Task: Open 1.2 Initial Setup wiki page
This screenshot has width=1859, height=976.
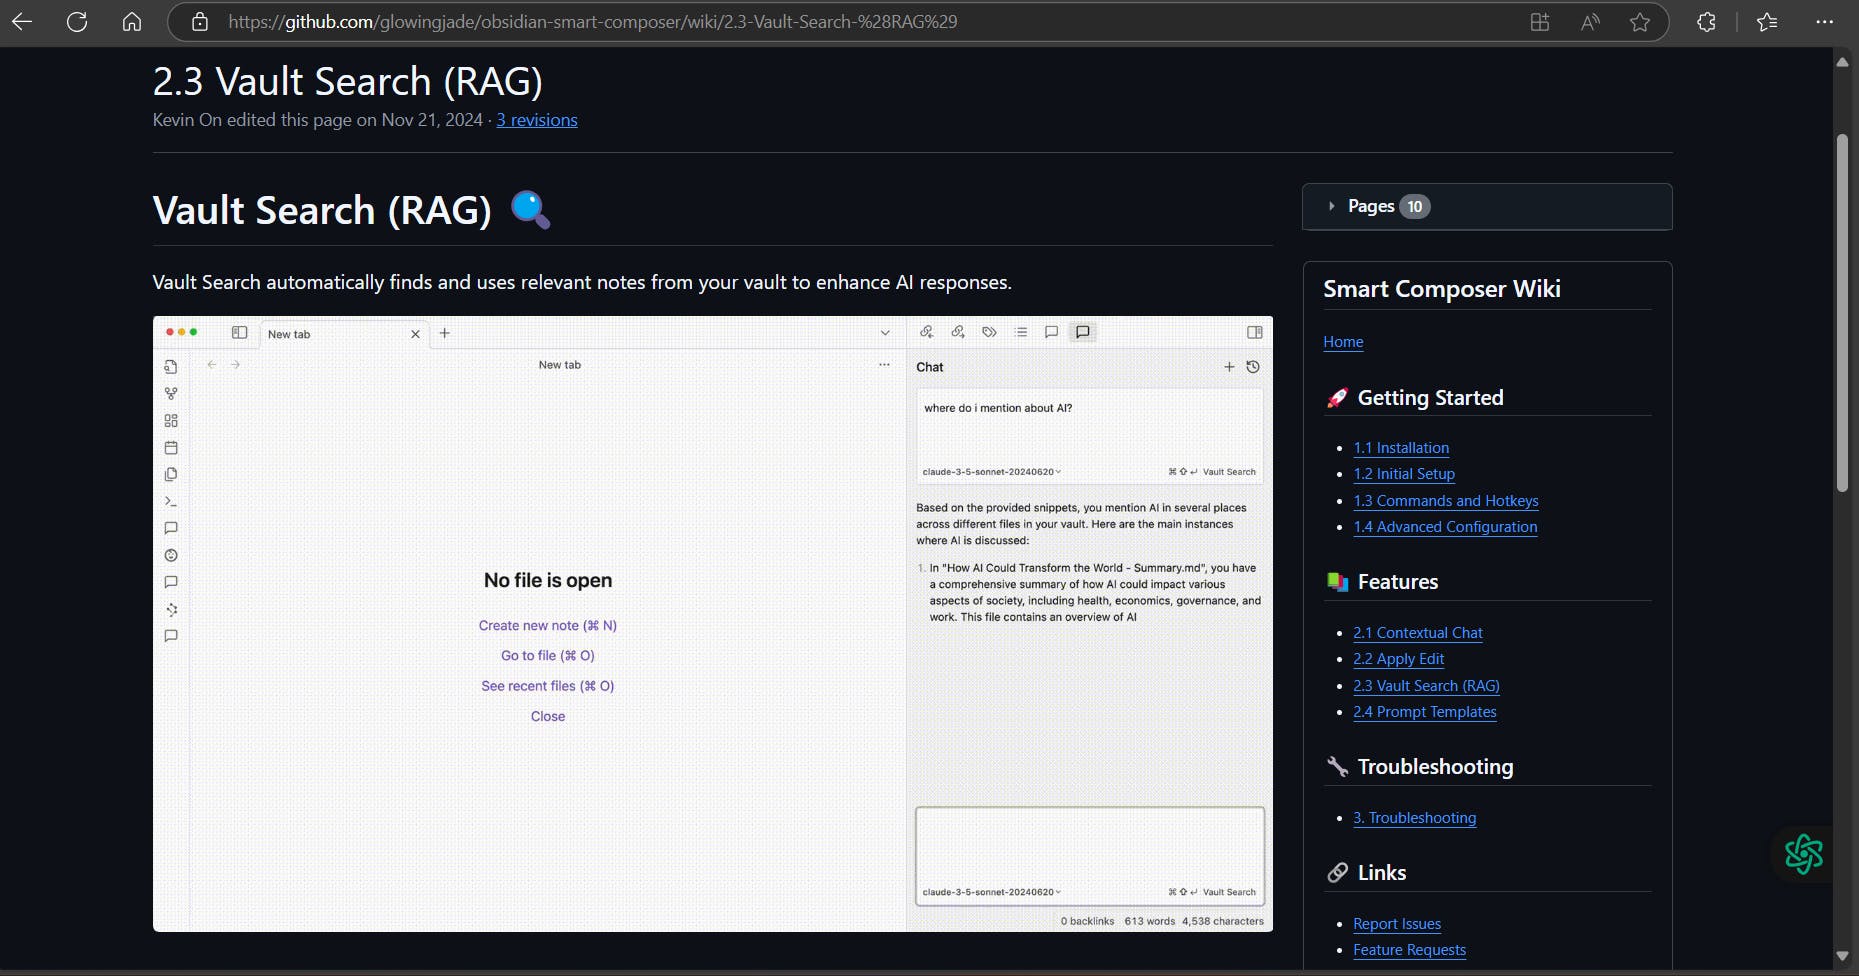Action: [x=1404, y=474]
